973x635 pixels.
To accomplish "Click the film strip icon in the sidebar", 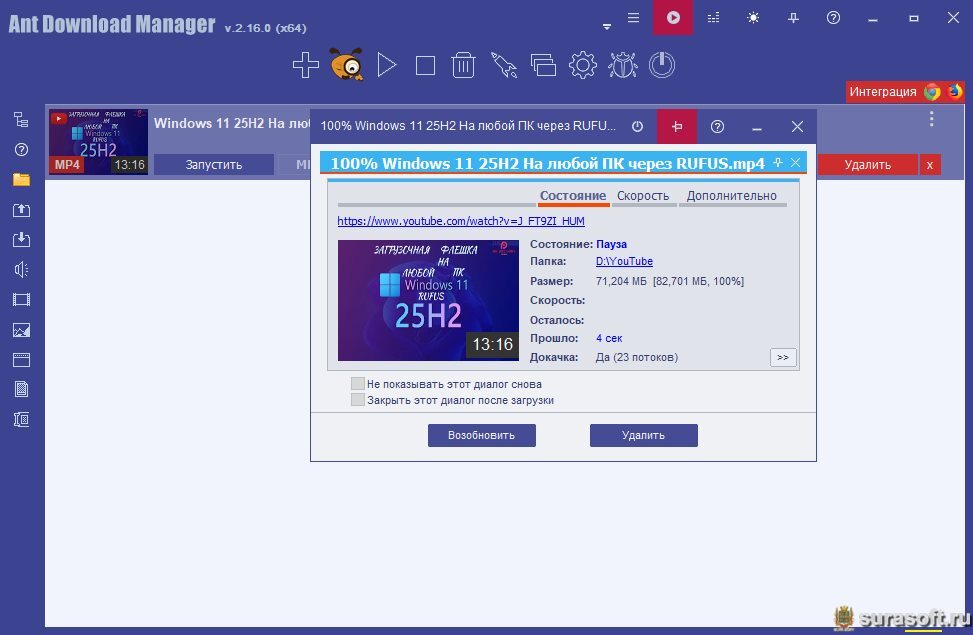I will pyautogui.click(x=21, y=300).
